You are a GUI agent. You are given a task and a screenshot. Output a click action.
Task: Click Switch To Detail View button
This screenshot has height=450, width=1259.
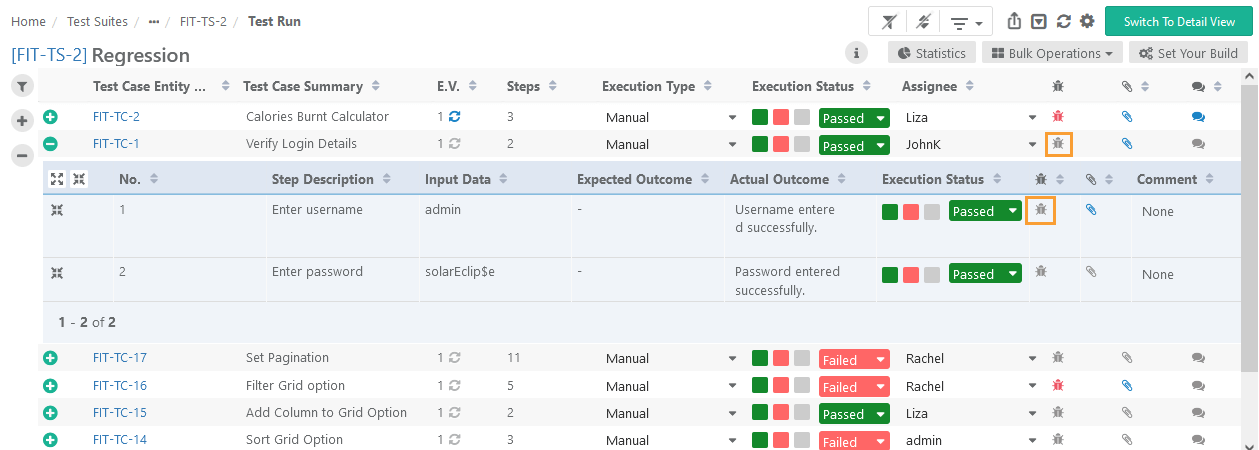[x=1178, y=22]
